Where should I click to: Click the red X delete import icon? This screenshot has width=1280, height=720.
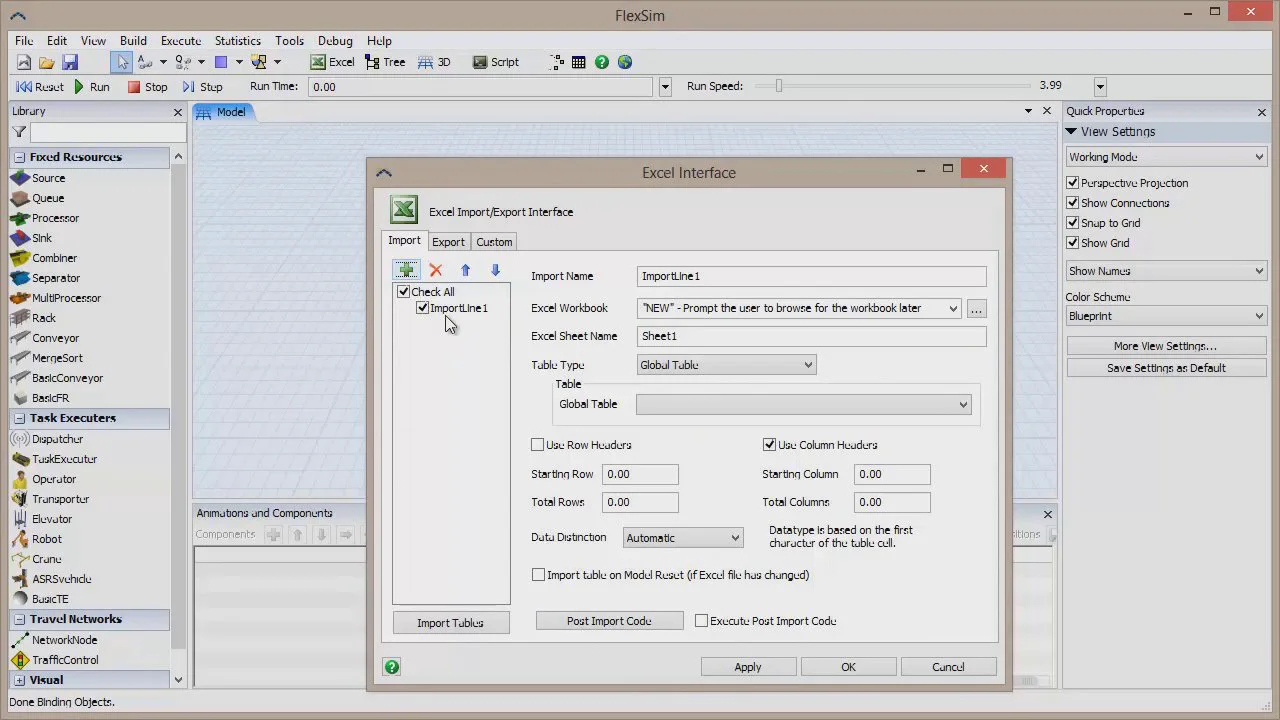(x=435, y=270)
